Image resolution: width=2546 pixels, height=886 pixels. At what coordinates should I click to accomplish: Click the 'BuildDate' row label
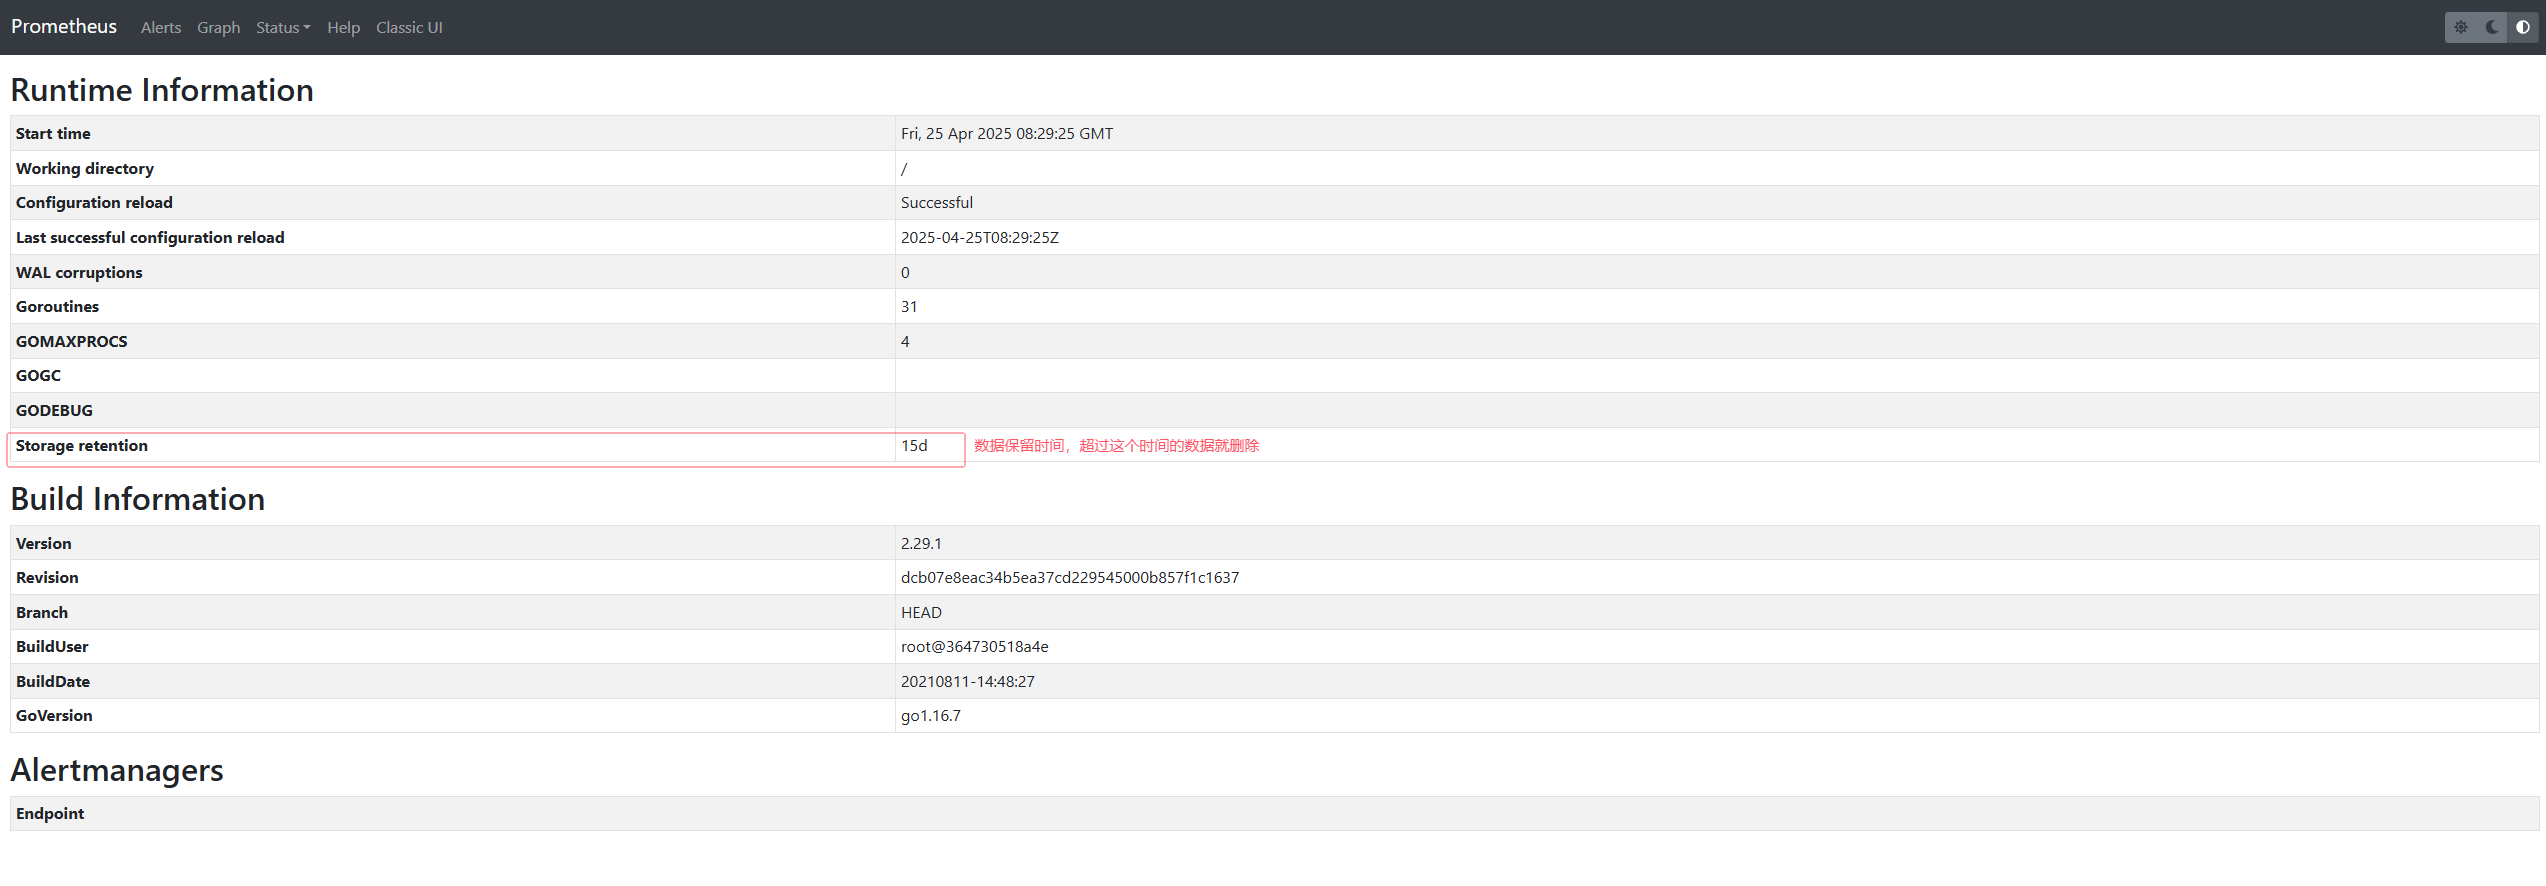(x=53, y=682)
